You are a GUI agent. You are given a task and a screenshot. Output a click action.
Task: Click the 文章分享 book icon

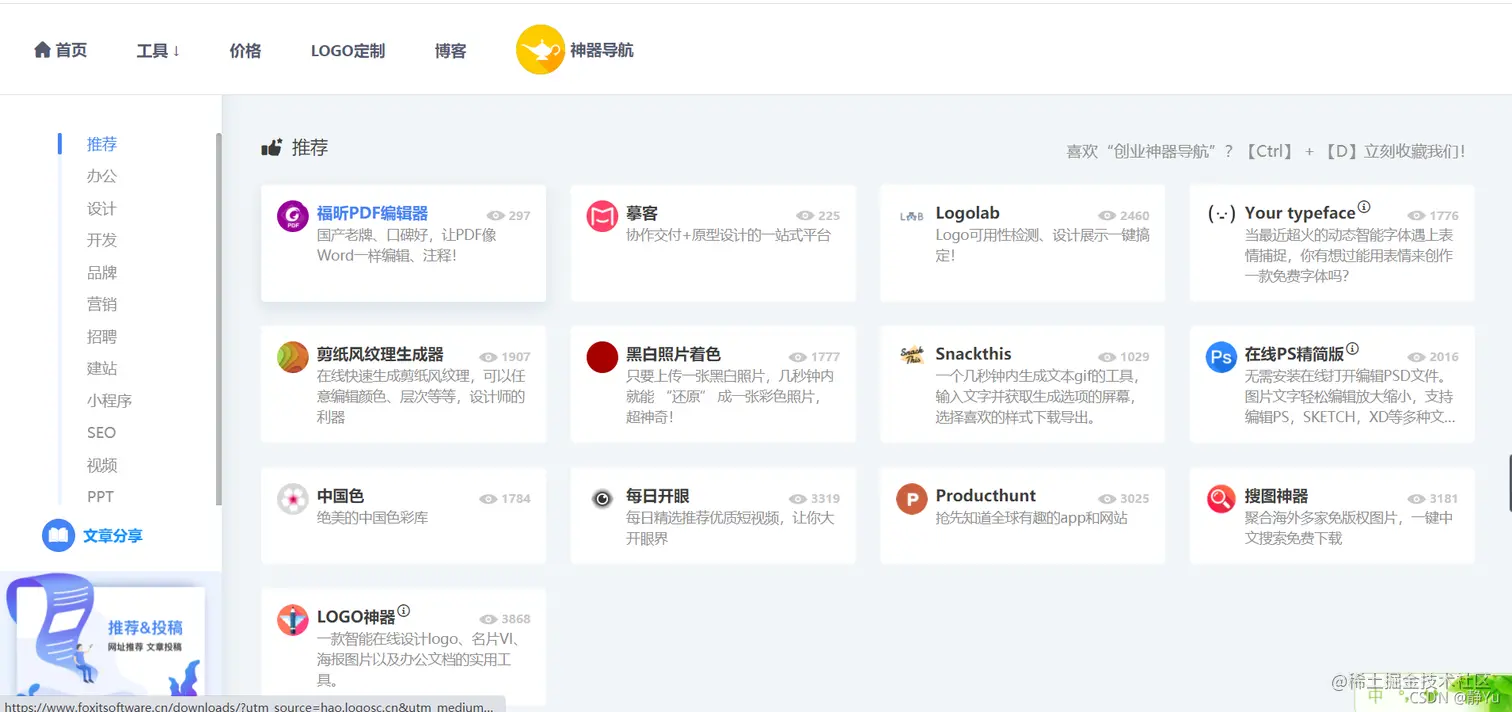pos(59,535)
